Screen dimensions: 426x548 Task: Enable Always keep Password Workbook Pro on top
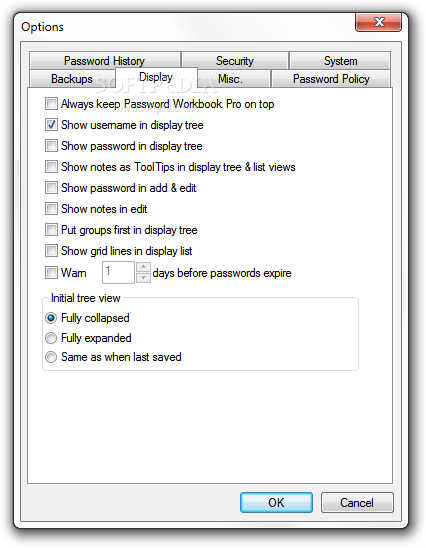pos(51,104)
